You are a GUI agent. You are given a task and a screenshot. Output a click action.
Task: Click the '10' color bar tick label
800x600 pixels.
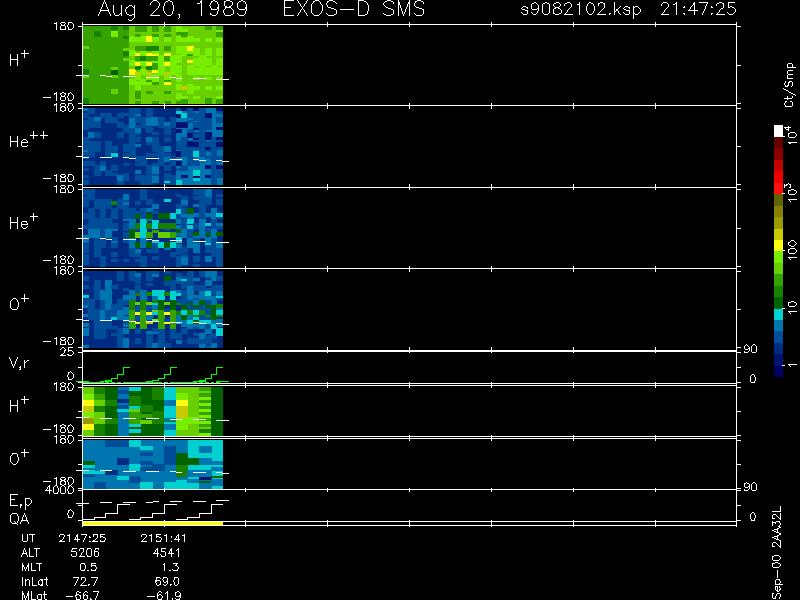pyautogui.click(x=792, y=307)
